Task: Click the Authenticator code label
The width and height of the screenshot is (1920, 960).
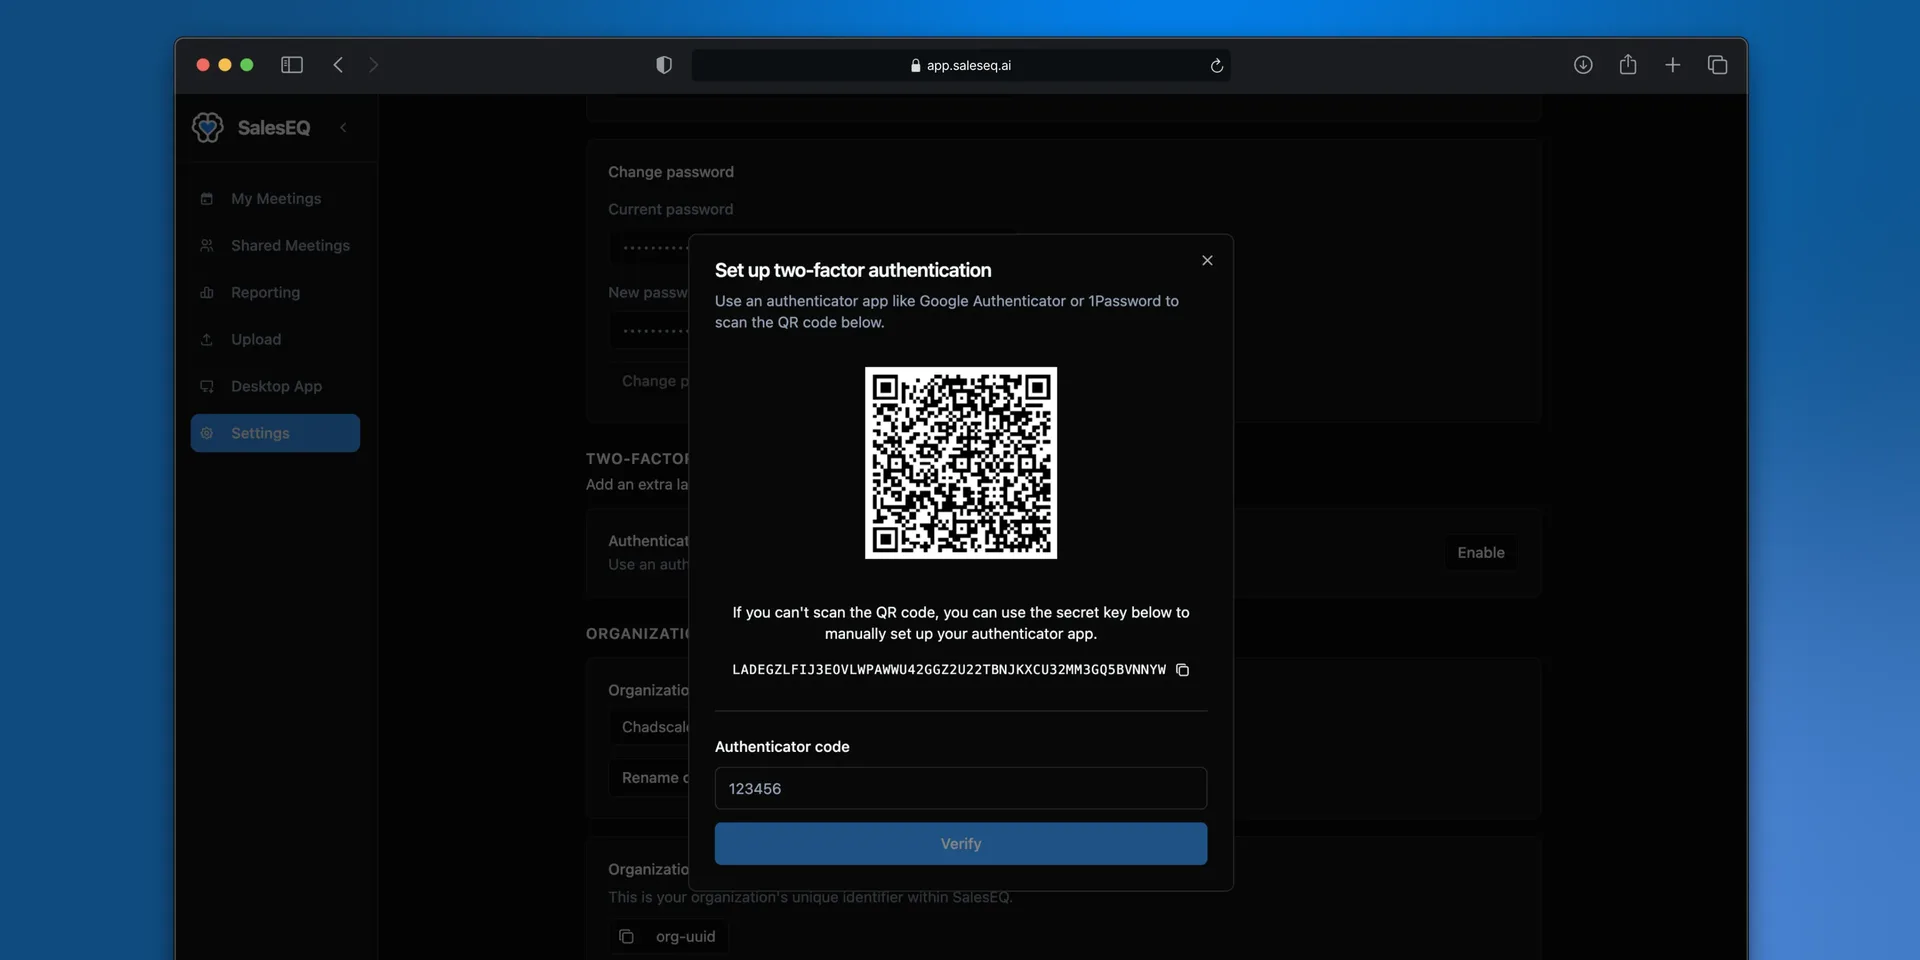Action: [x=782, y=747]
